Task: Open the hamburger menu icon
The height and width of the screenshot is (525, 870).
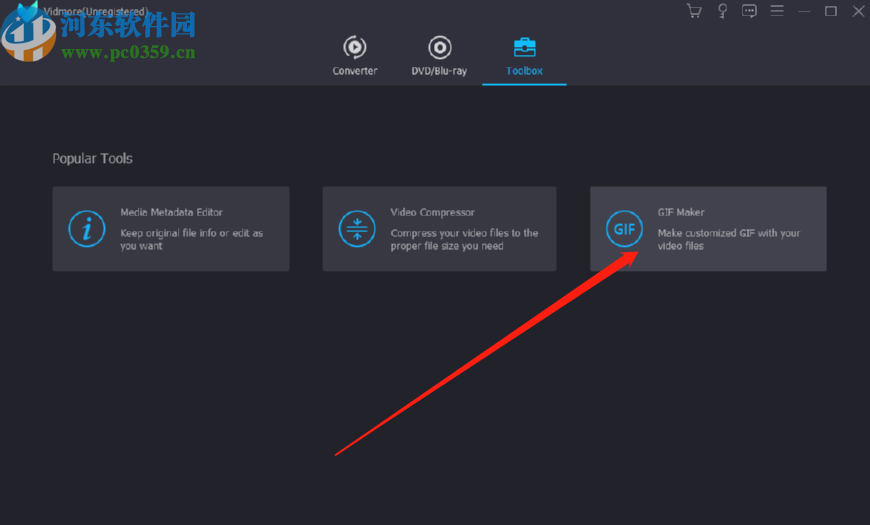Action: click(777, 11)
